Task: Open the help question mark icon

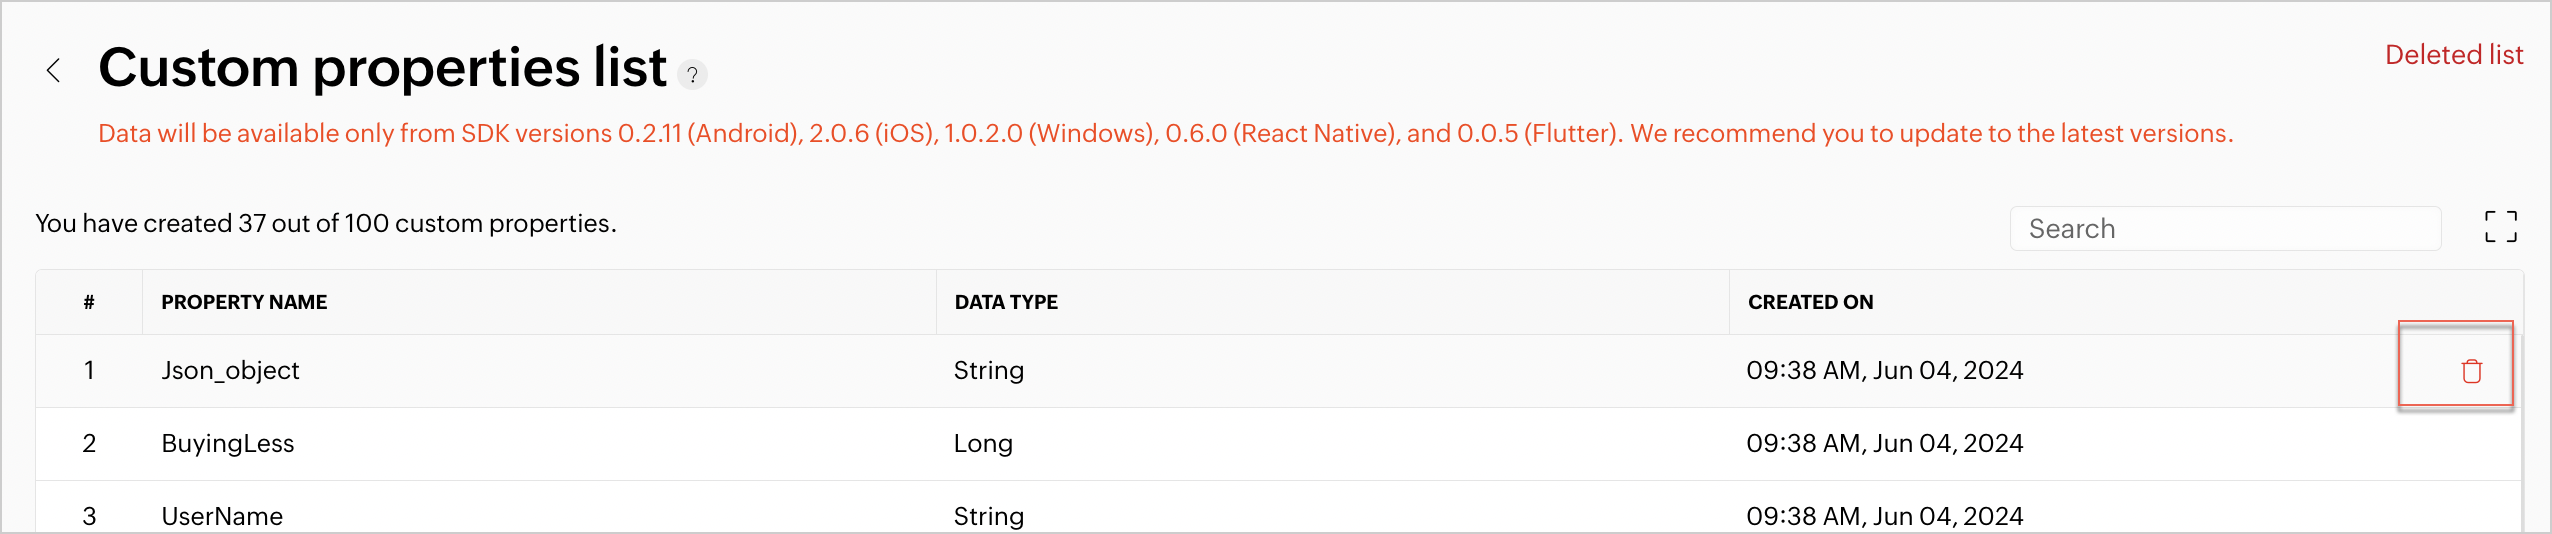Action: click(x=692, y=75)
